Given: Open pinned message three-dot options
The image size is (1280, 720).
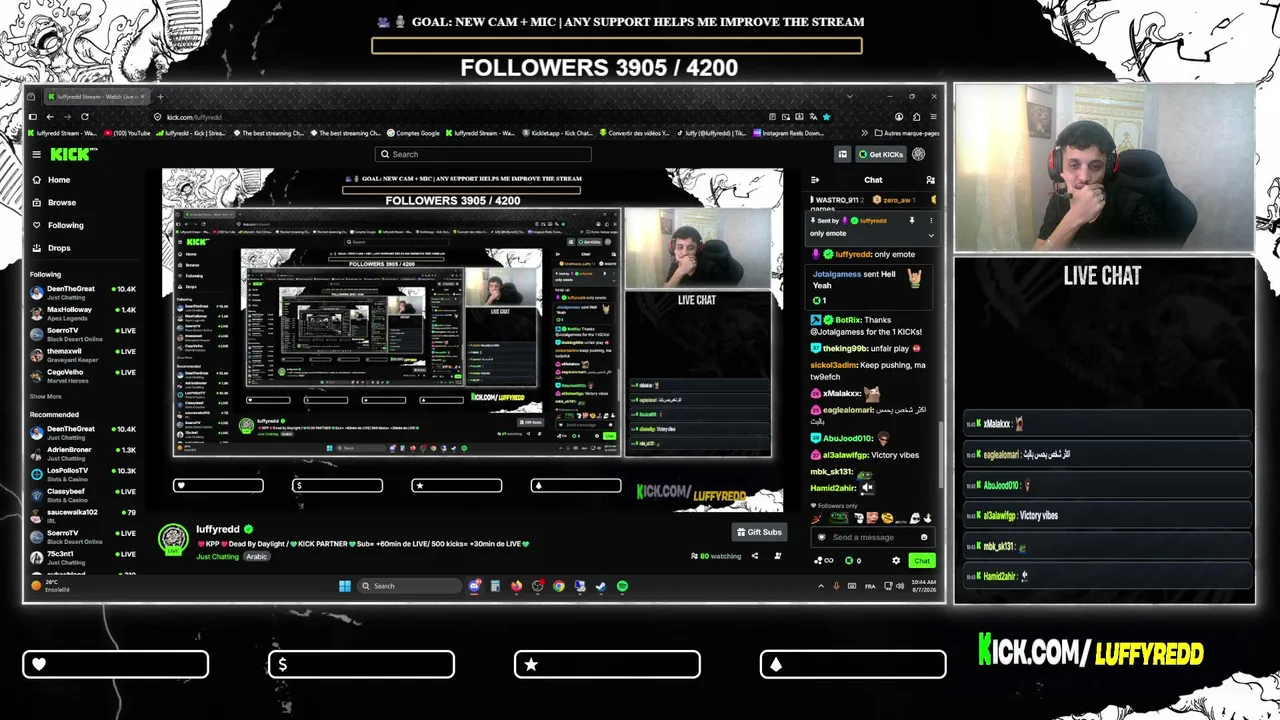Looking at the screenshot, I should 931,220.
